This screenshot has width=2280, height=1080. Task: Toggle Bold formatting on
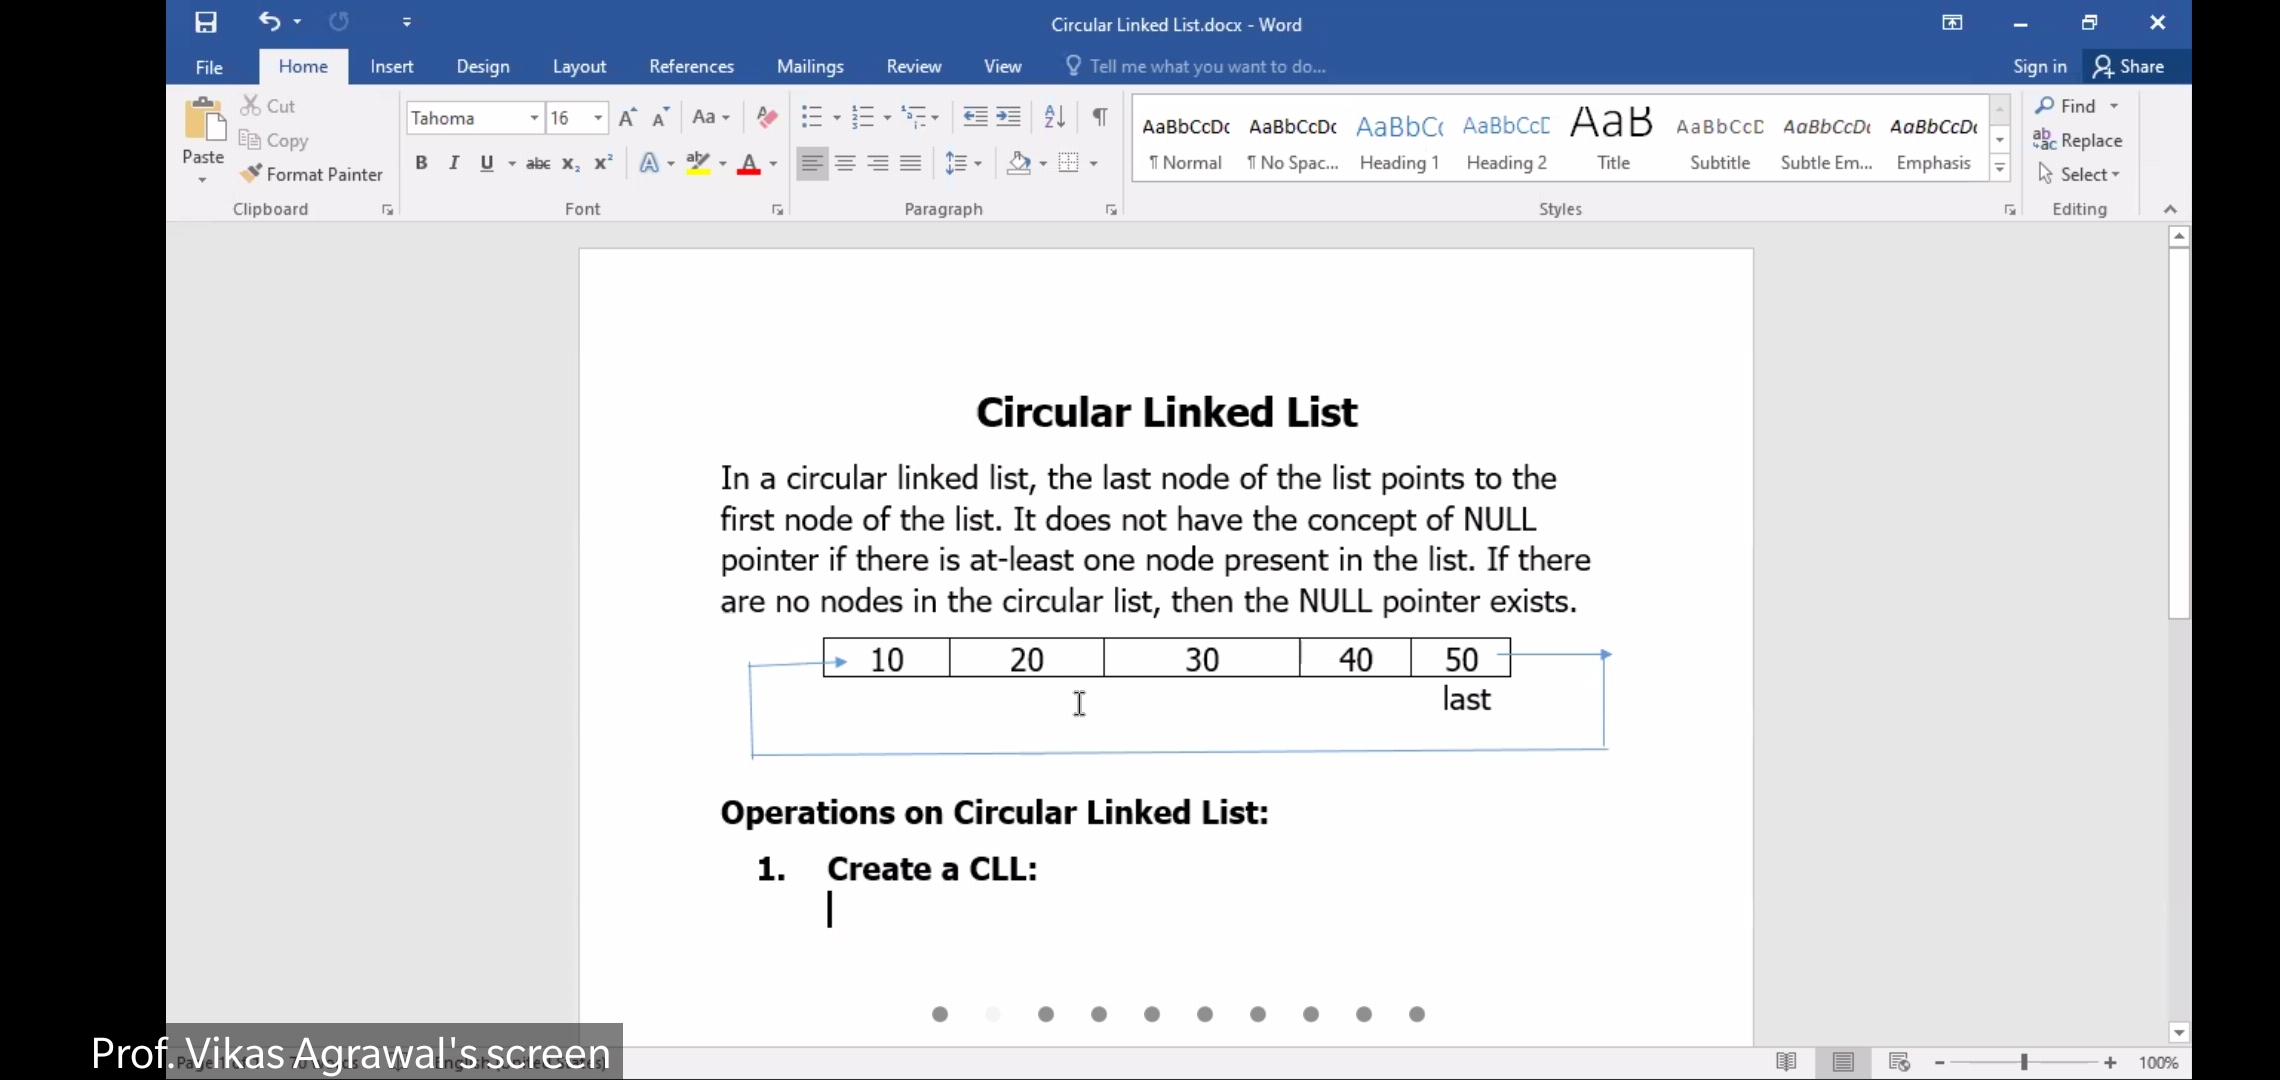coord(421,163)
